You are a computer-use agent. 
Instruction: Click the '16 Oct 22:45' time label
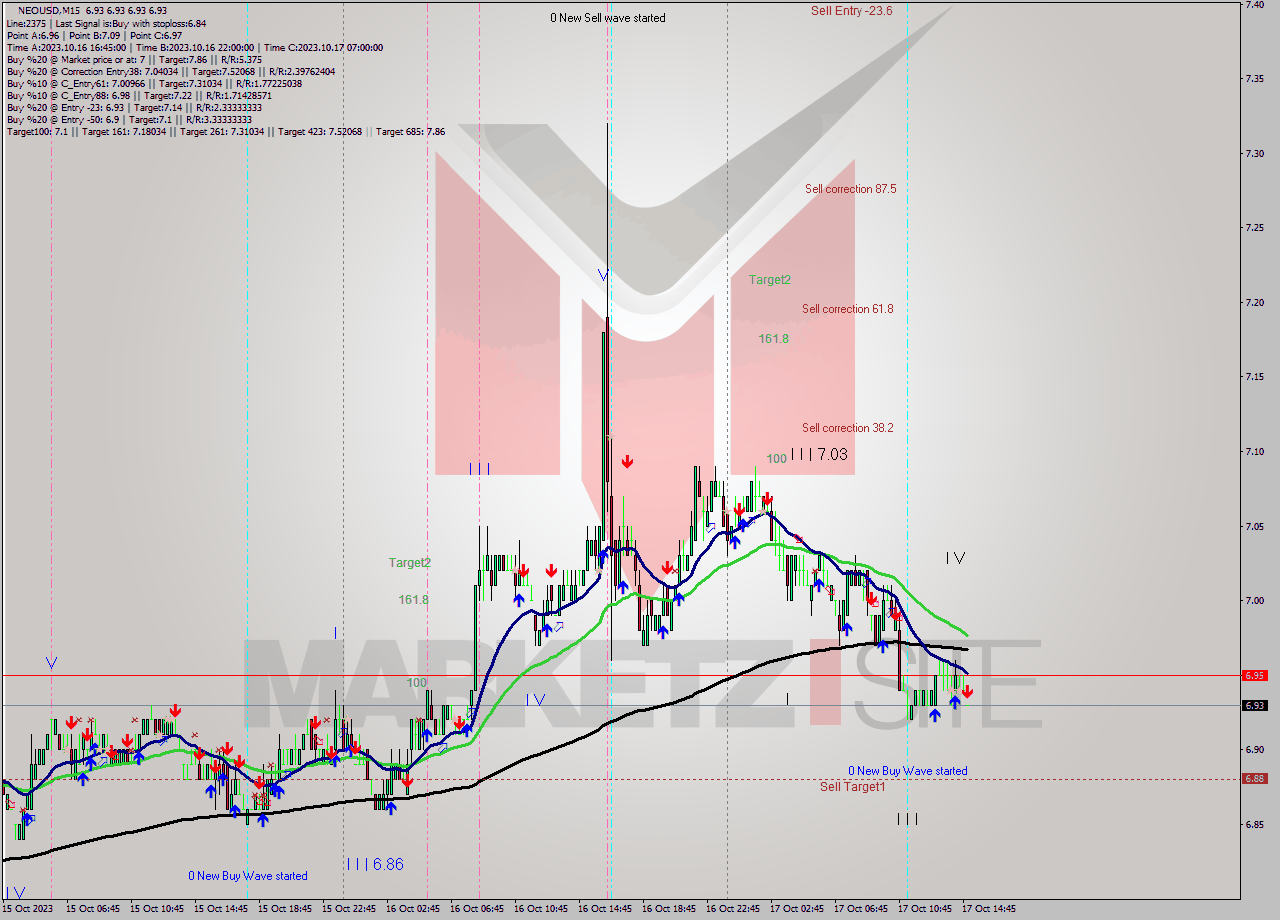click(x=733, y=909)
